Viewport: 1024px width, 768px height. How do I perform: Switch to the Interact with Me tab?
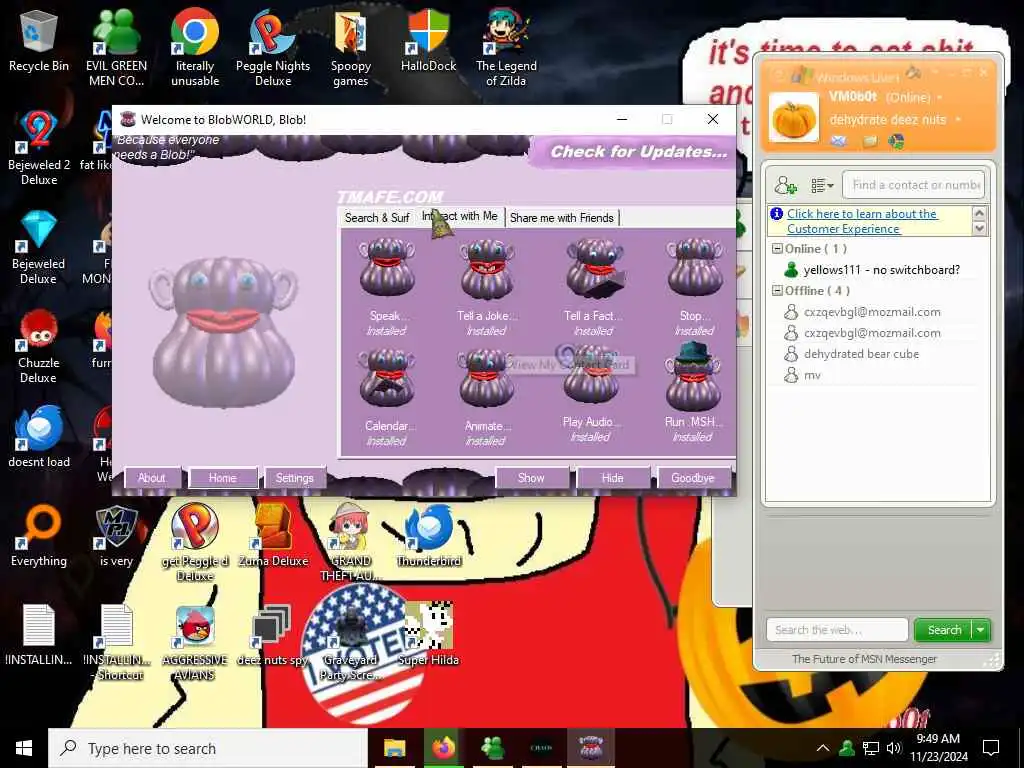point(460,216)
